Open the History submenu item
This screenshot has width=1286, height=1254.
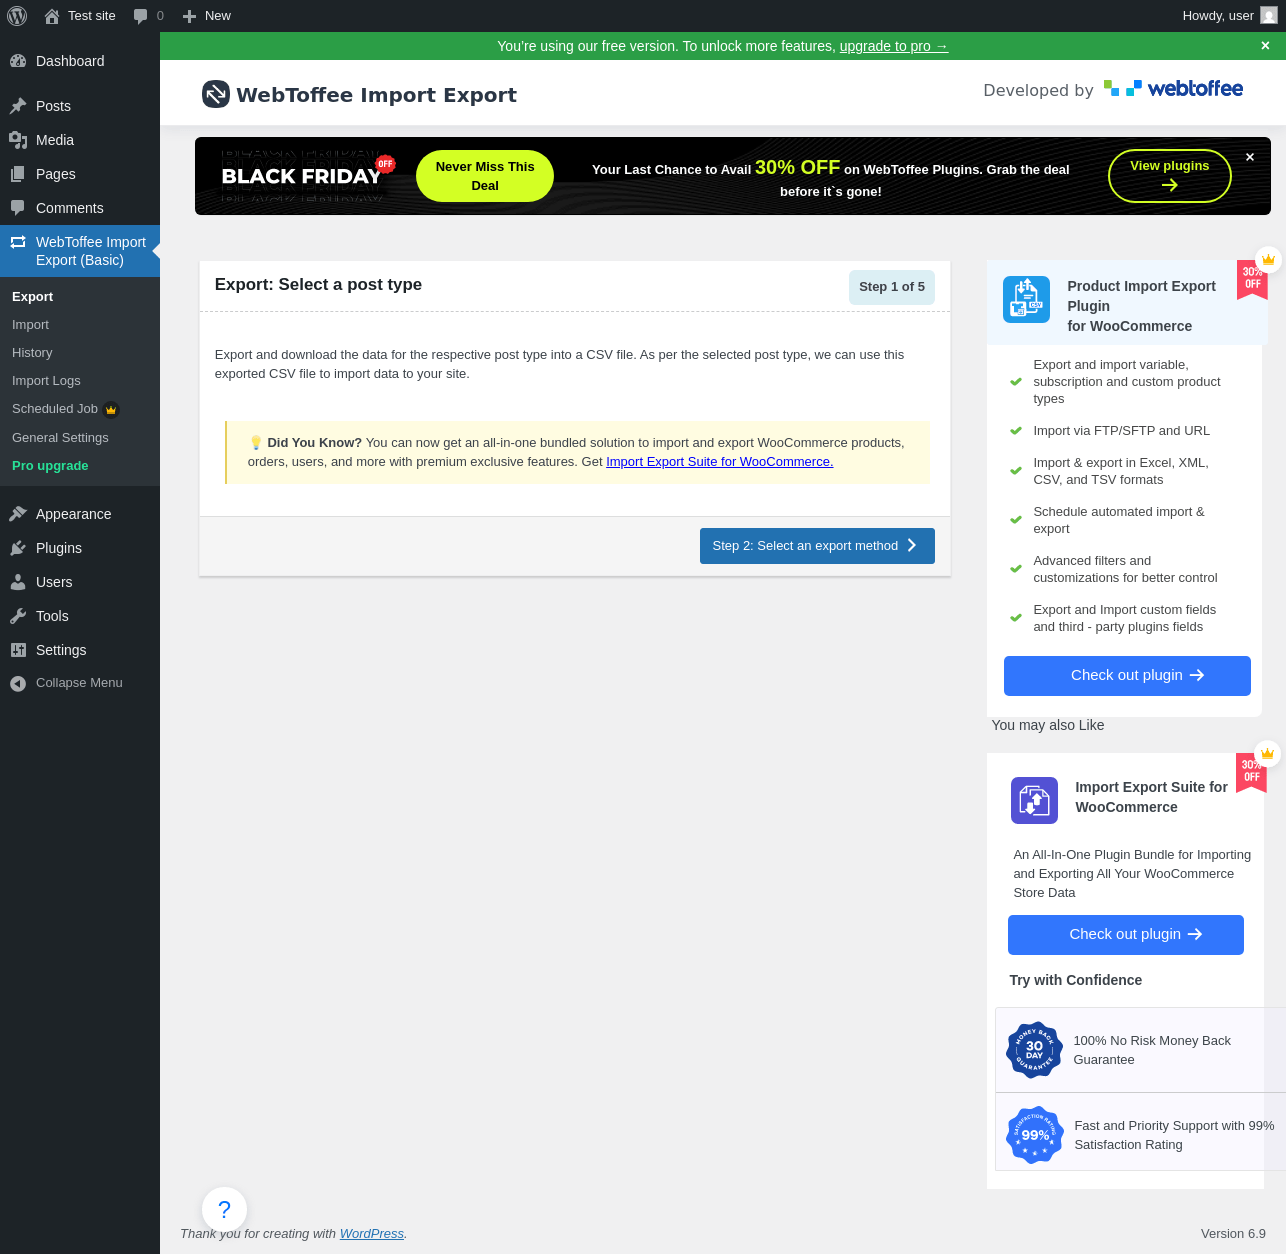click(80, 353)
